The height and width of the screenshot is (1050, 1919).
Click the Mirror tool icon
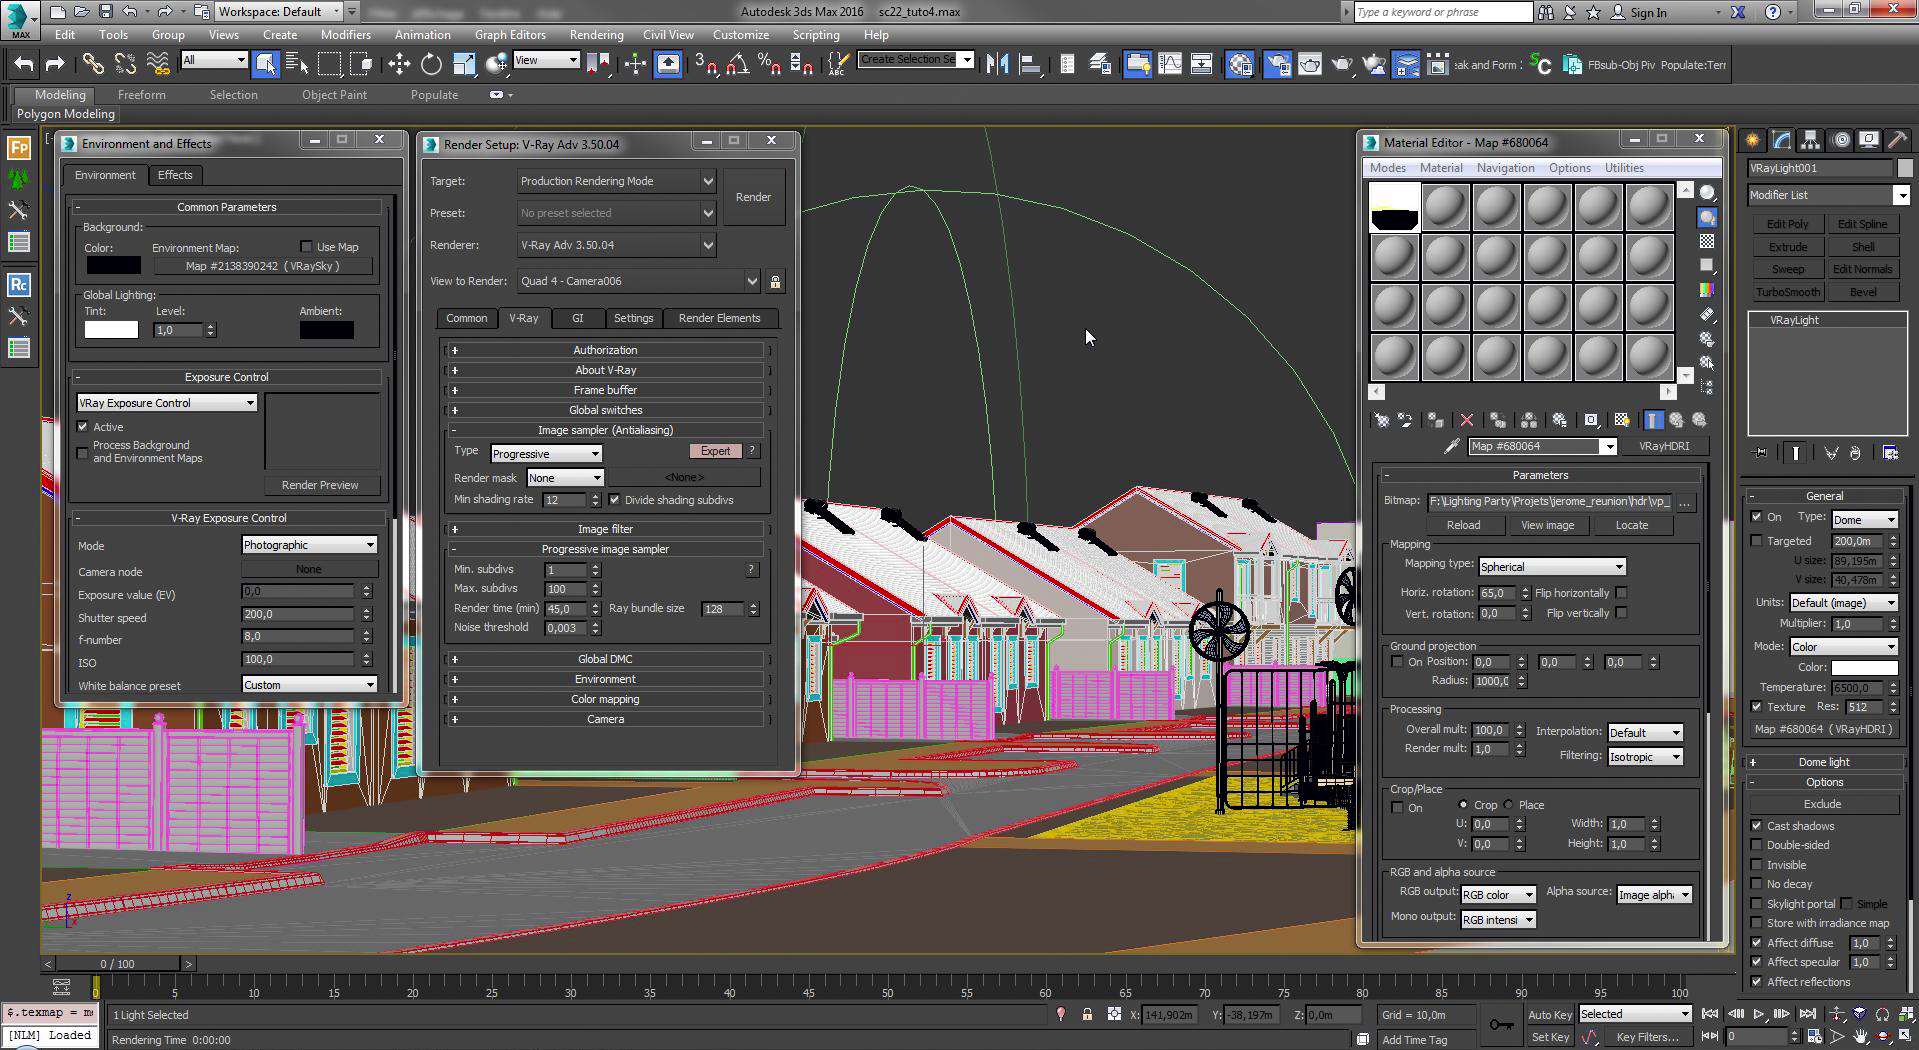click(997, 65)
